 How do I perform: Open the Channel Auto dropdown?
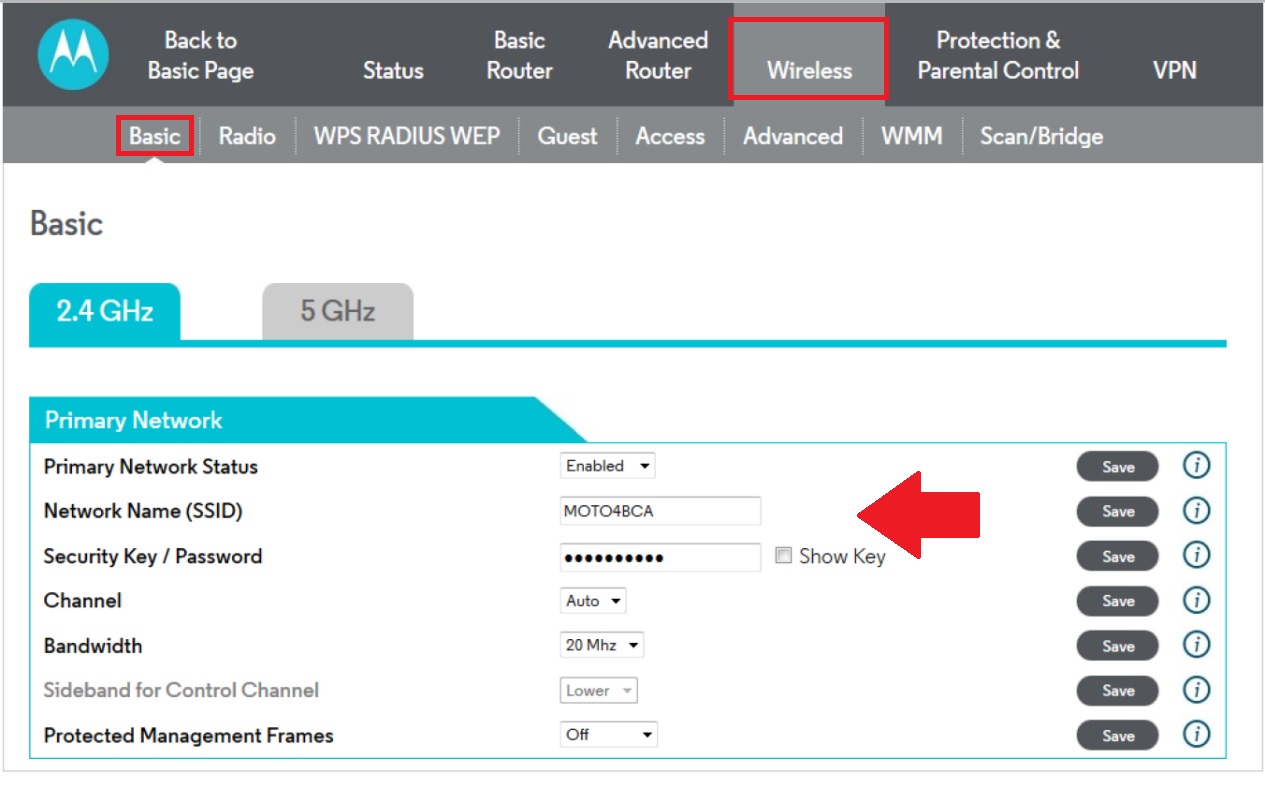593,601
